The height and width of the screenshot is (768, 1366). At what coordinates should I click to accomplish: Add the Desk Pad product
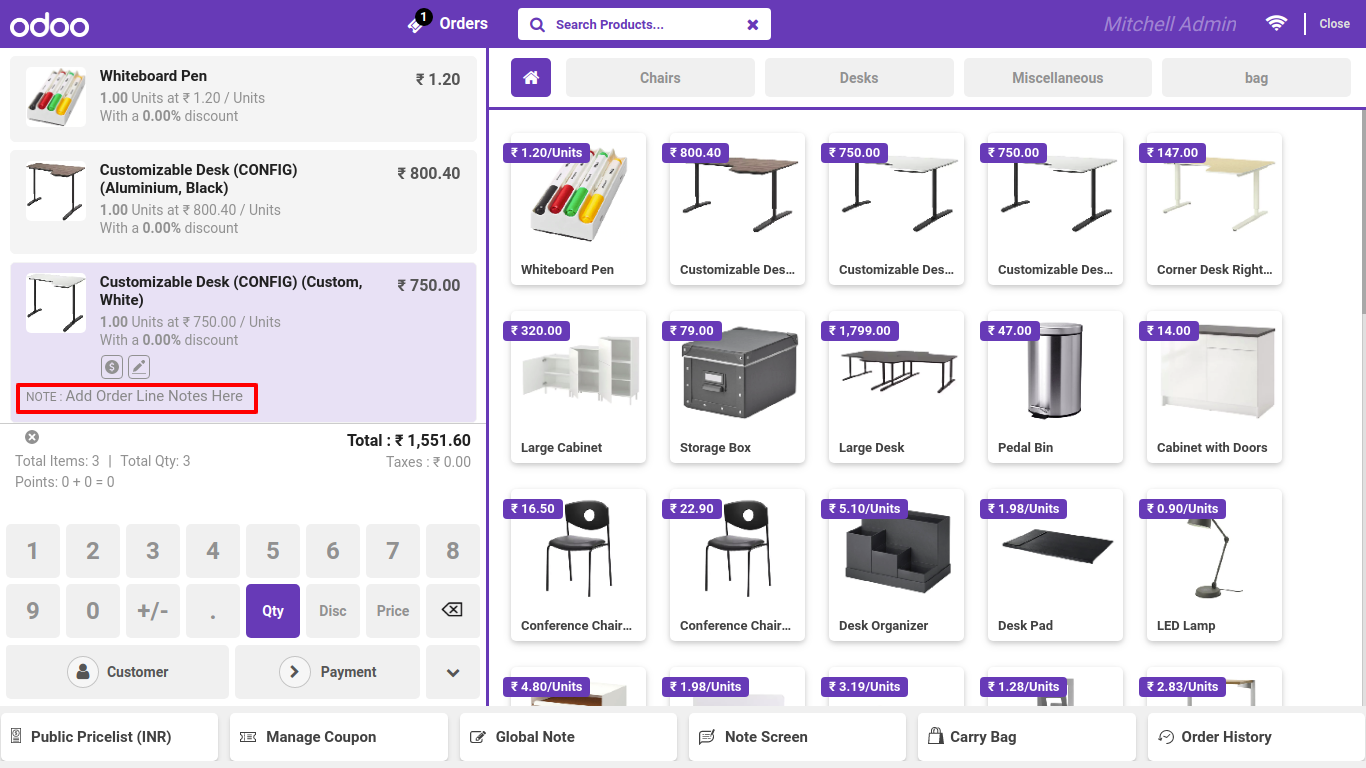coord(1055,565)
